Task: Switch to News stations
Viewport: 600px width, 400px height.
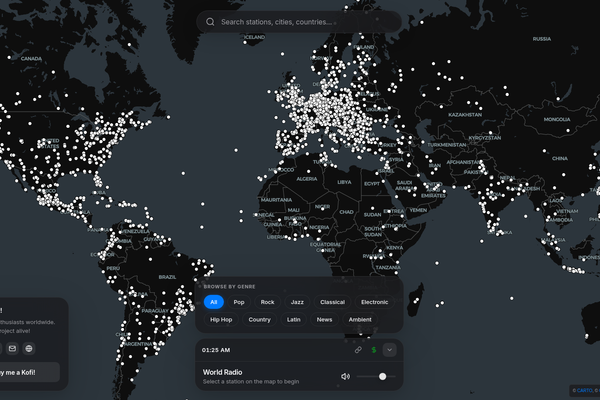Action: click(324, 319)
